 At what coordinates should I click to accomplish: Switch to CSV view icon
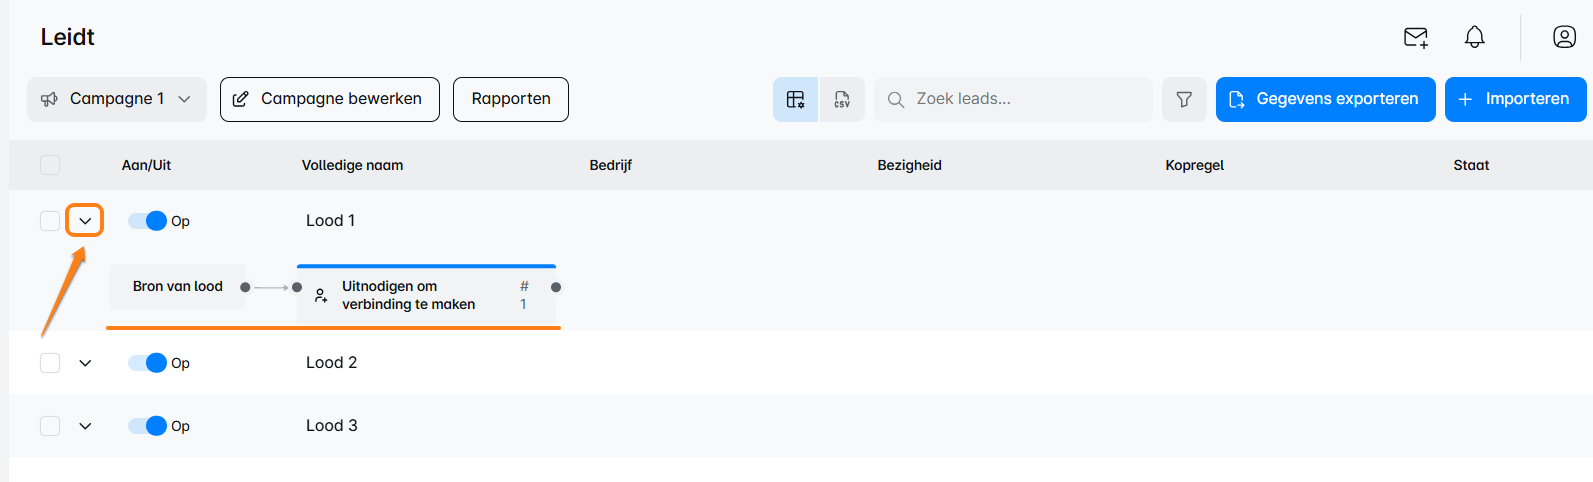click(x=842, y=99)
